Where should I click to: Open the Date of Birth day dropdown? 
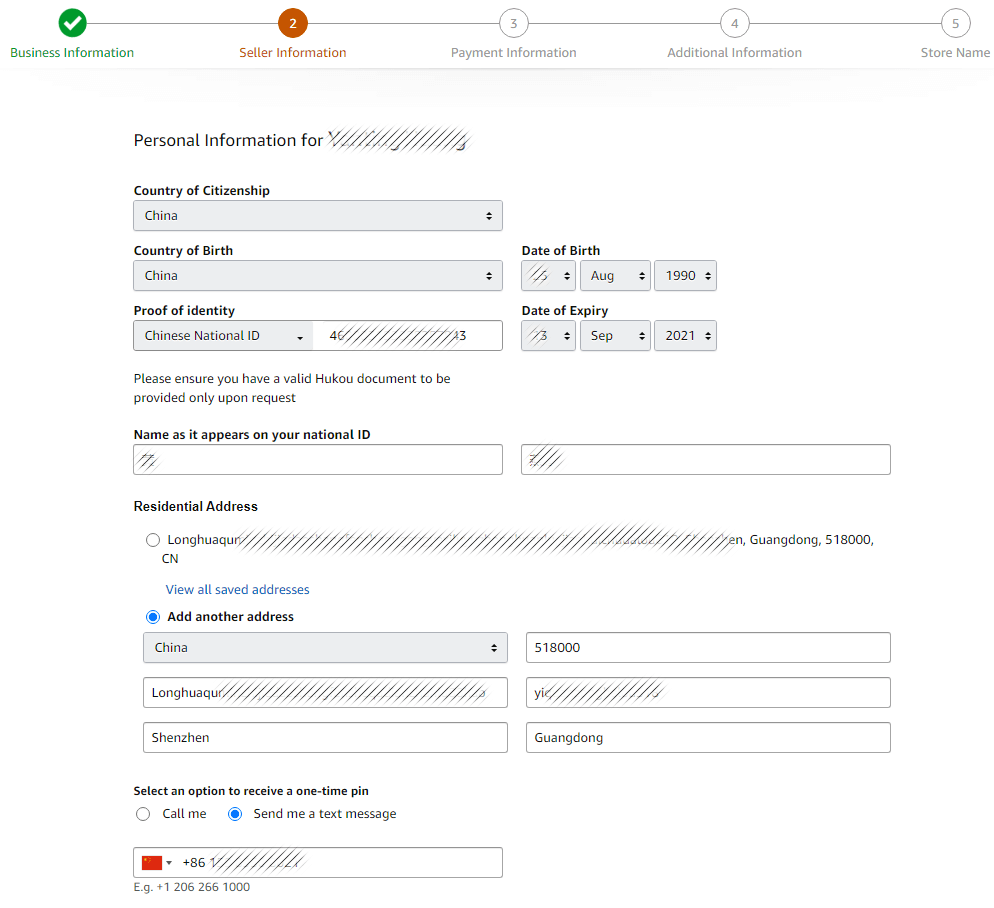[x=548, y=276]
